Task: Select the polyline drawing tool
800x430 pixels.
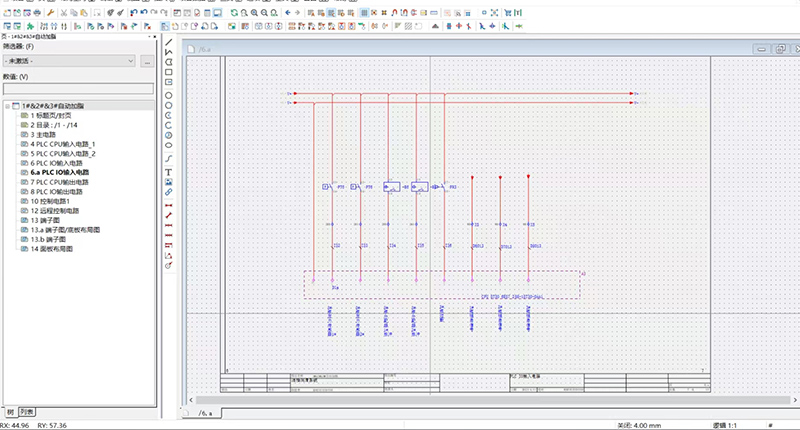Action: (168, 51)
